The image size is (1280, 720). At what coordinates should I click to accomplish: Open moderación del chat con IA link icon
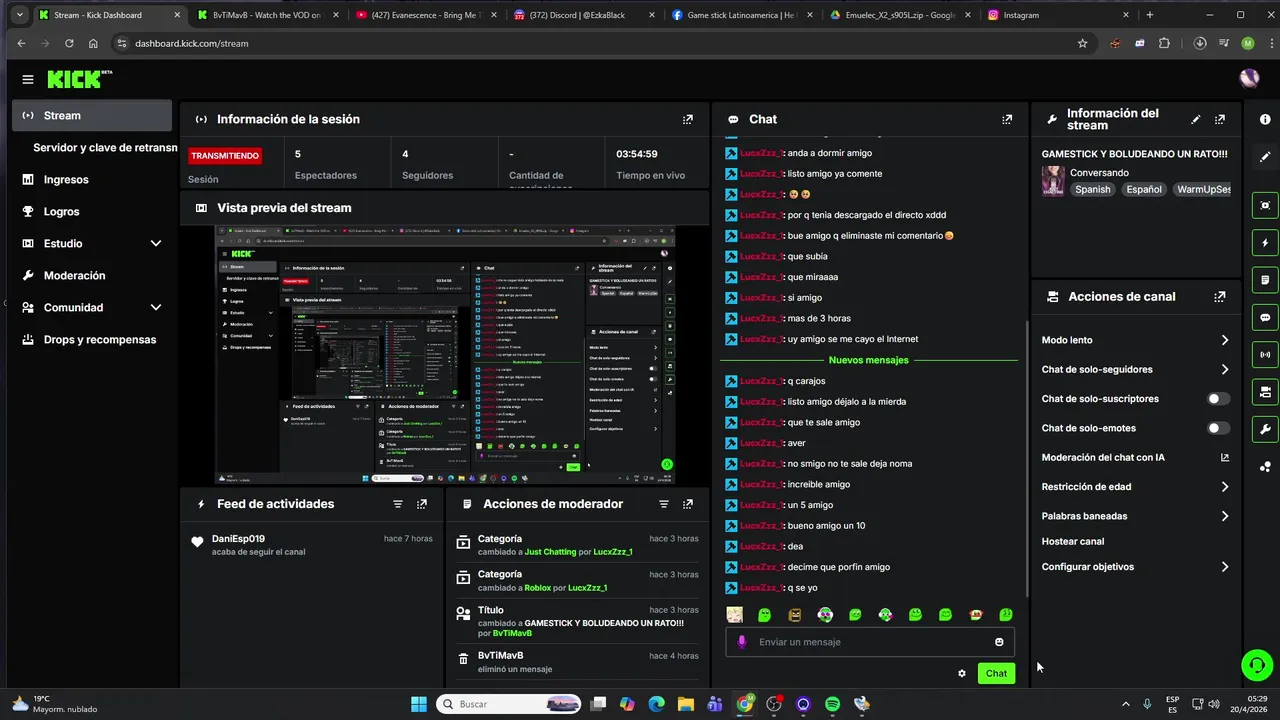pos(1225,458)
